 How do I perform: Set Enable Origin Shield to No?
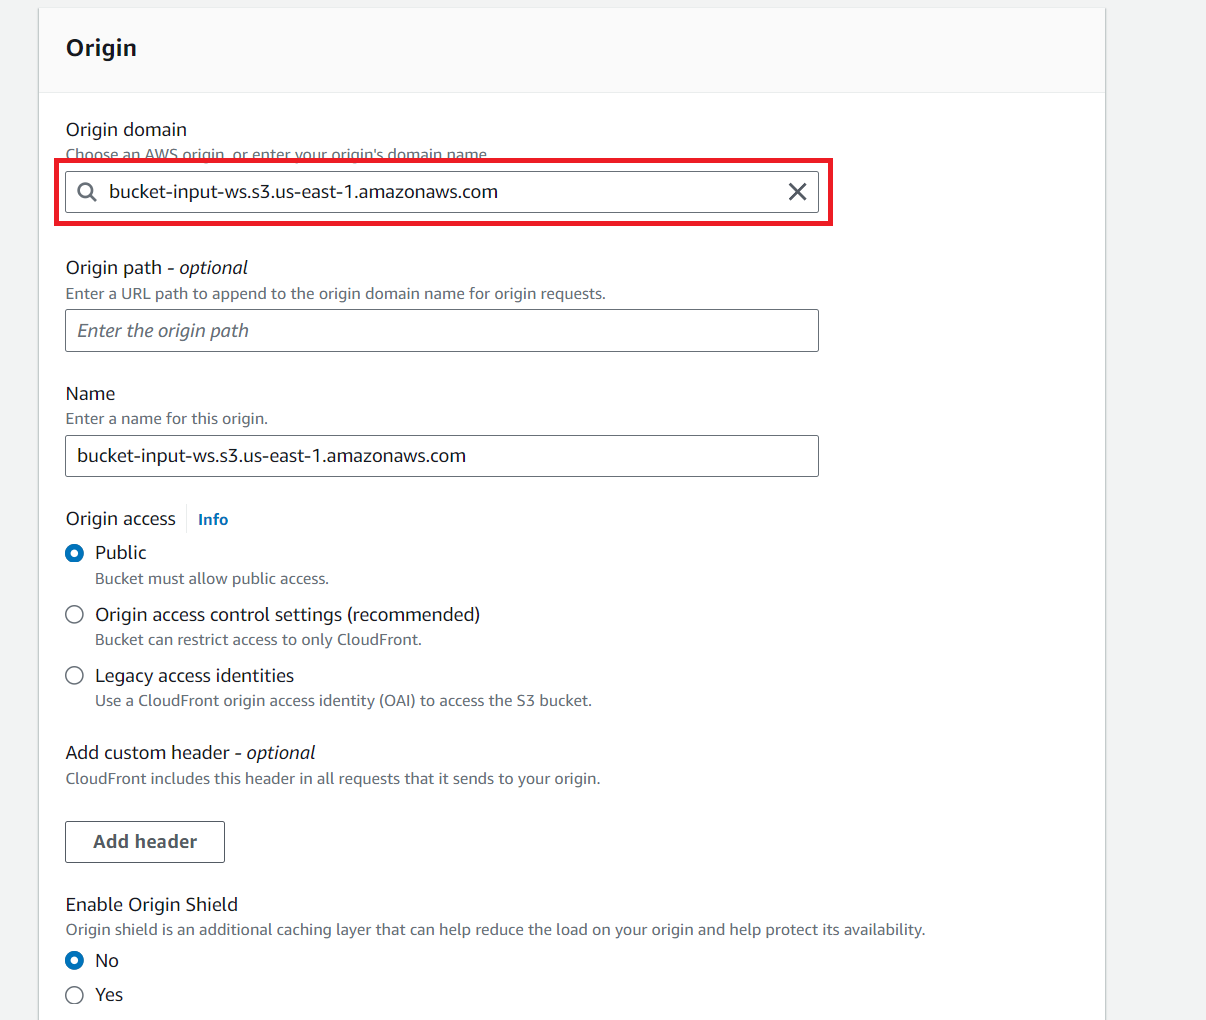[x=74, y=961]
